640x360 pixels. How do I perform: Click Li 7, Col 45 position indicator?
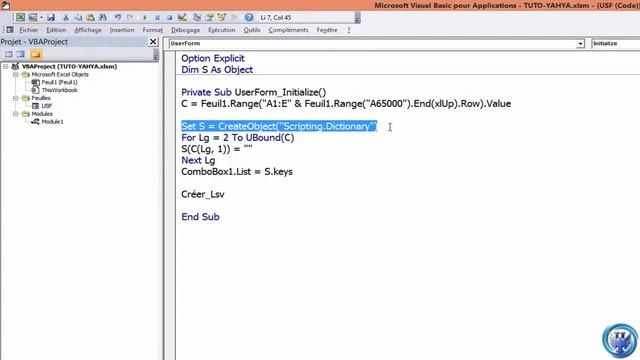(276, 18)
